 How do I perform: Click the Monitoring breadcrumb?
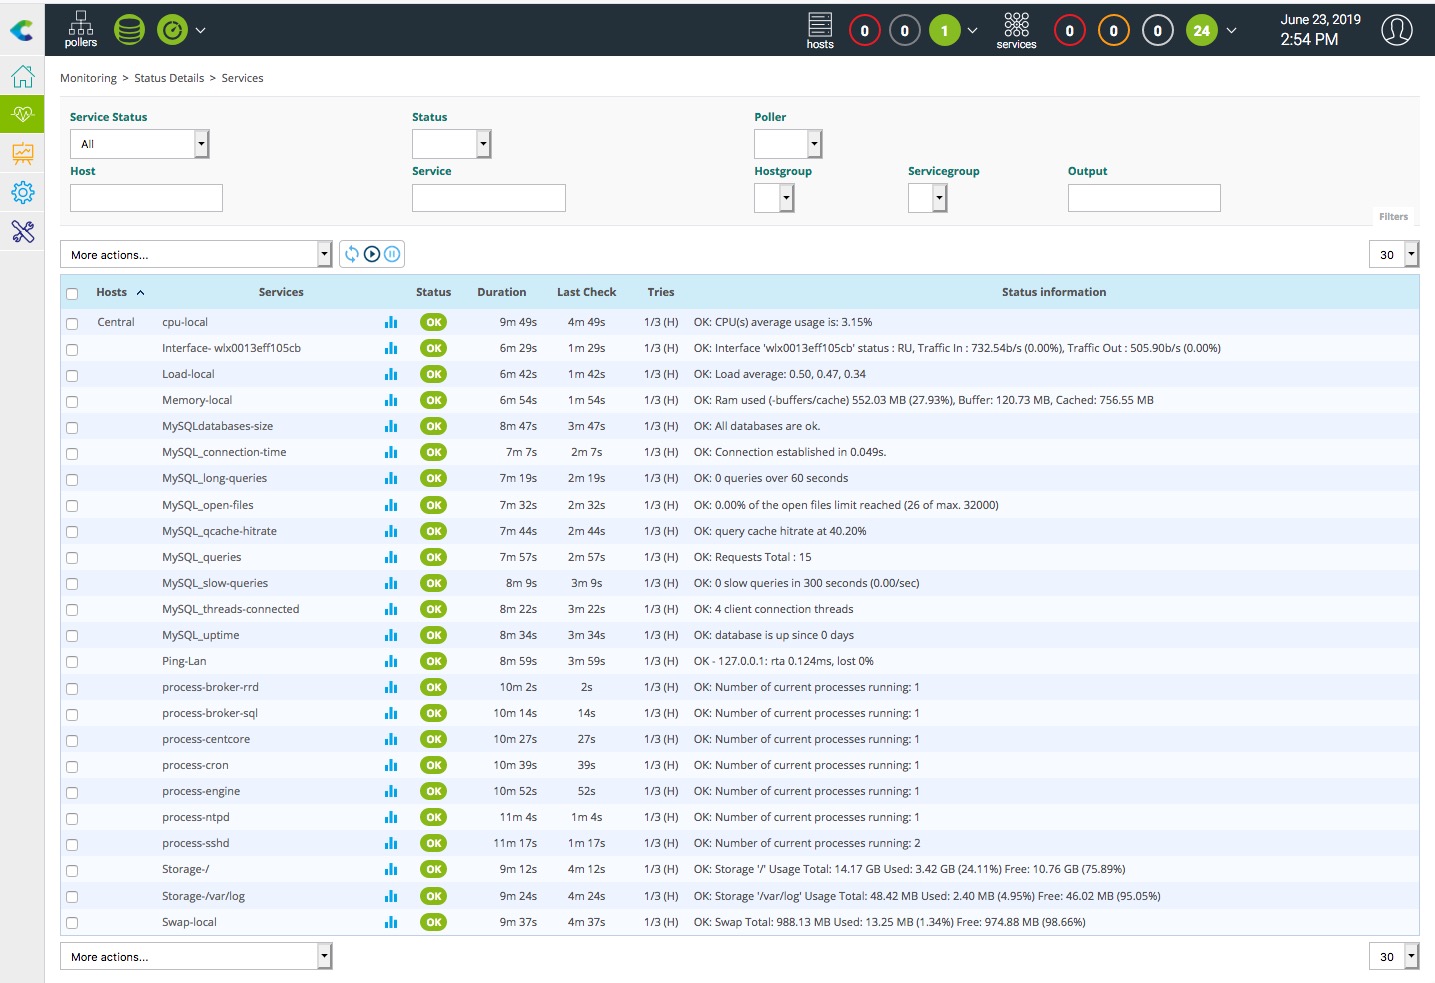pos(88,78)
